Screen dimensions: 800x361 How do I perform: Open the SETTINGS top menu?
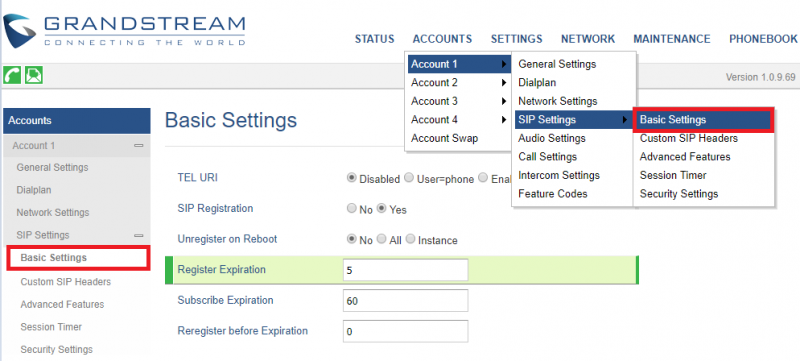point(516,39)
